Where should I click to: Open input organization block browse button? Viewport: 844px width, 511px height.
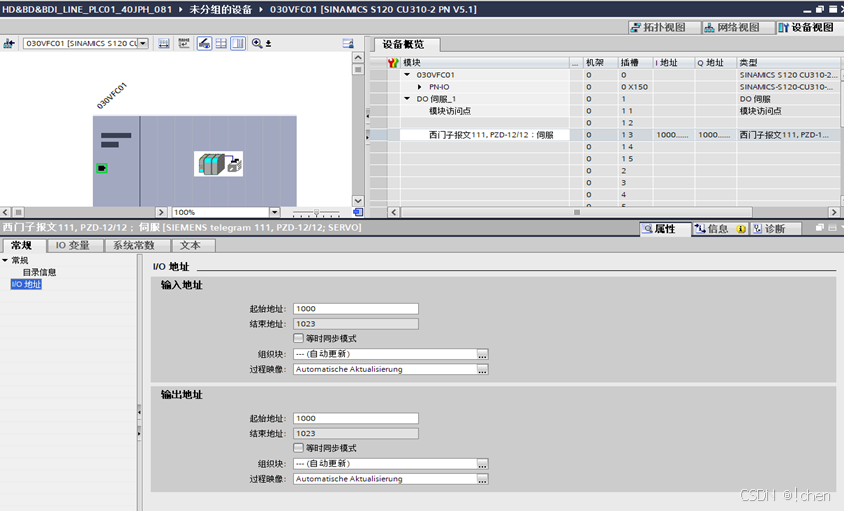coord(482,354)
